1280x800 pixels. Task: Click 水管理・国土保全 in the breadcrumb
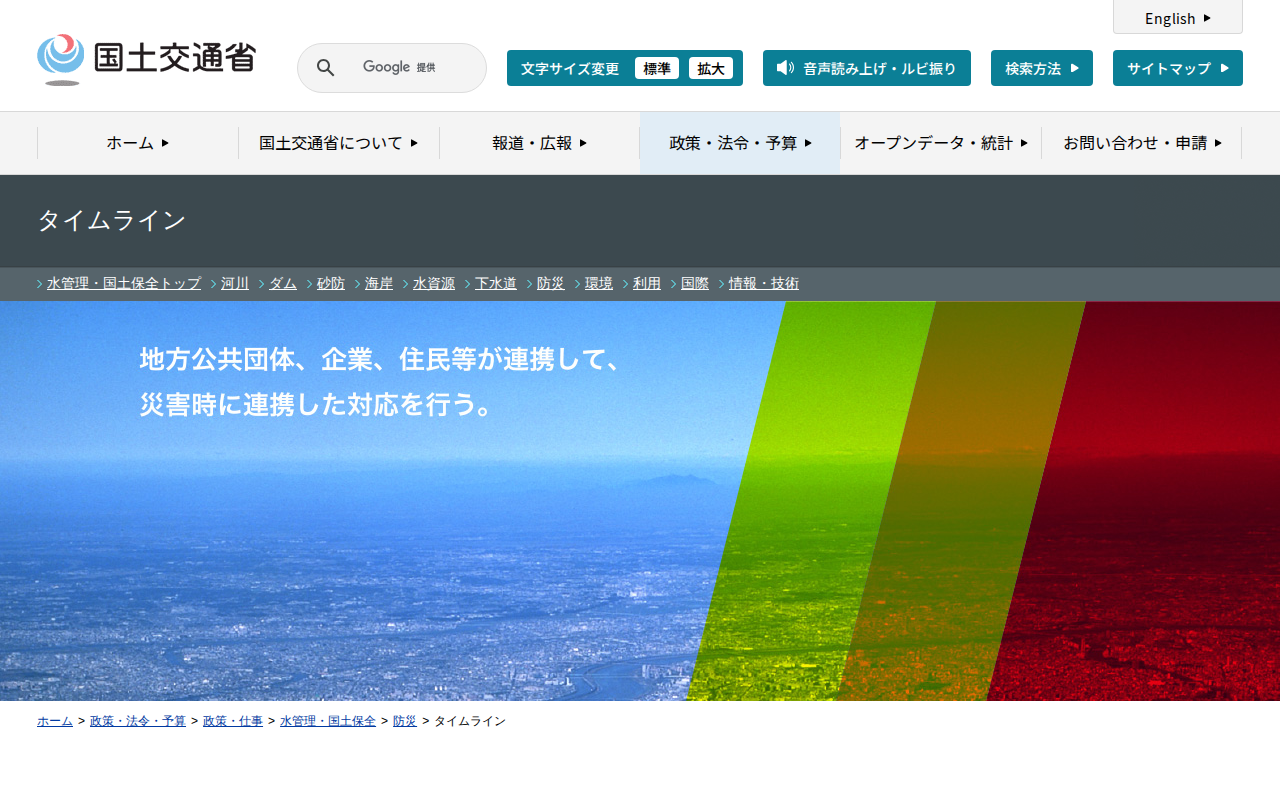click(x=328, y=721)
